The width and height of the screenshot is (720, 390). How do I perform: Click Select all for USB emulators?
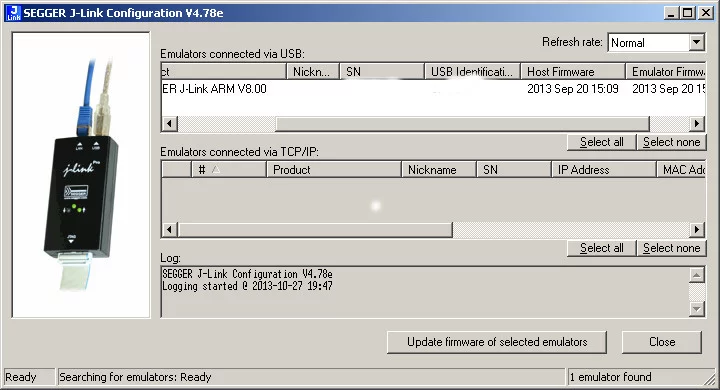pyautogui.click(x=602, y=142)
